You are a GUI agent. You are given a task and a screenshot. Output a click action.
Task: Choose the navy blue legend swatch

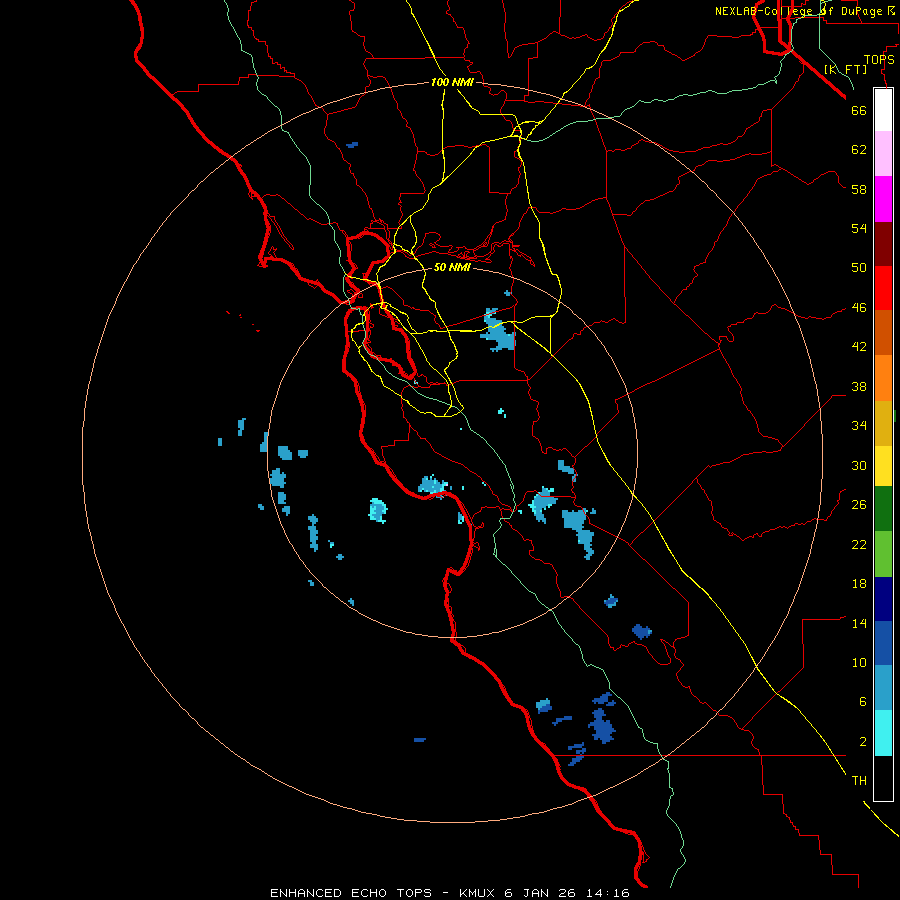(883, 599)
